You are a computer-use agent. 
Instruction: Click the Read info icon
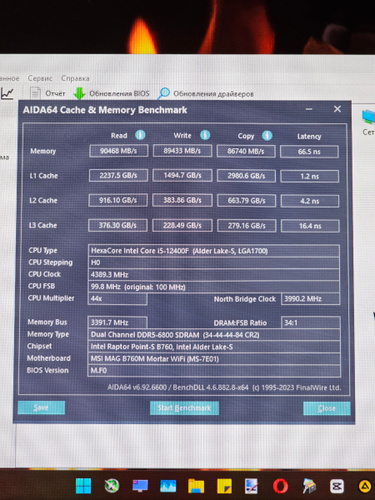point(140,135)
